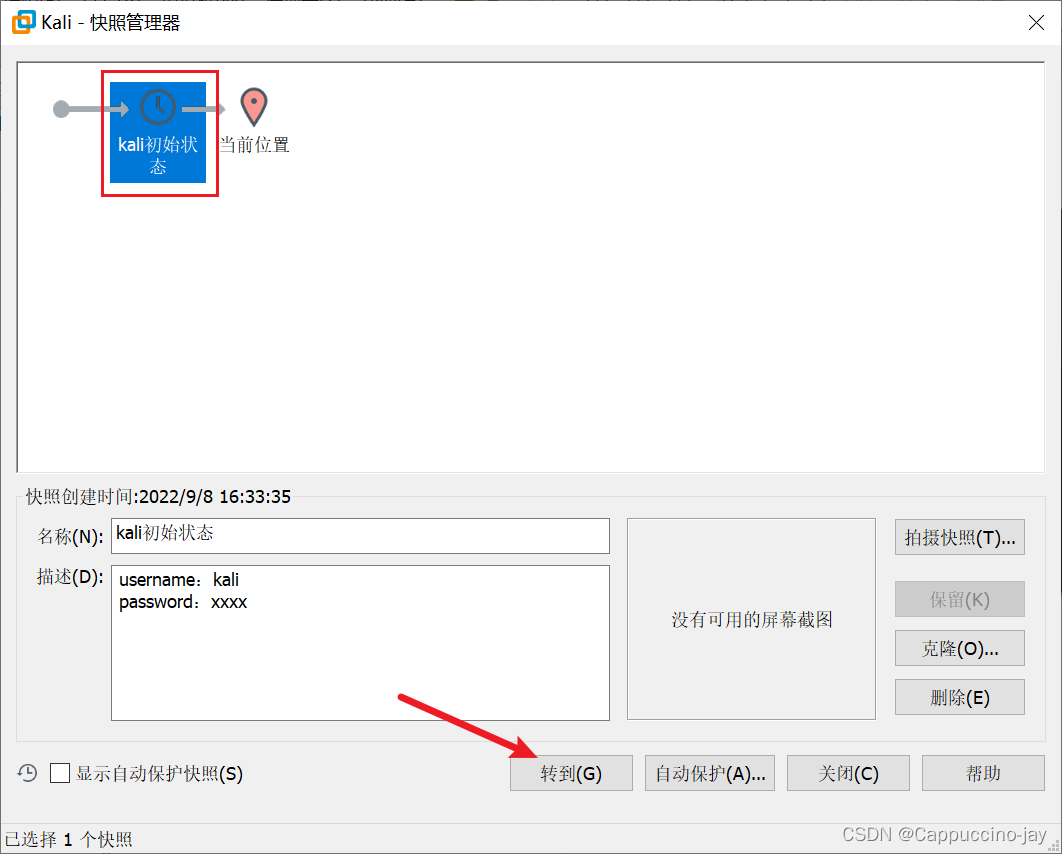The height and width of the screenshot is (854, 1062).
Task: Select the 当前位置 pin marker
Action: 254,107
